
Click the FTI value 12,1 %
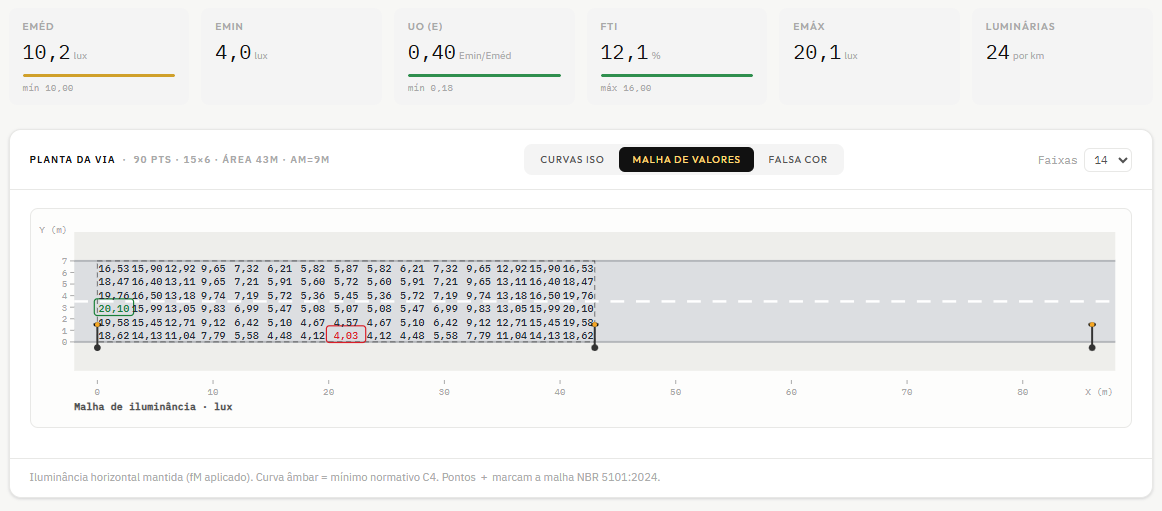pos(630,53)
